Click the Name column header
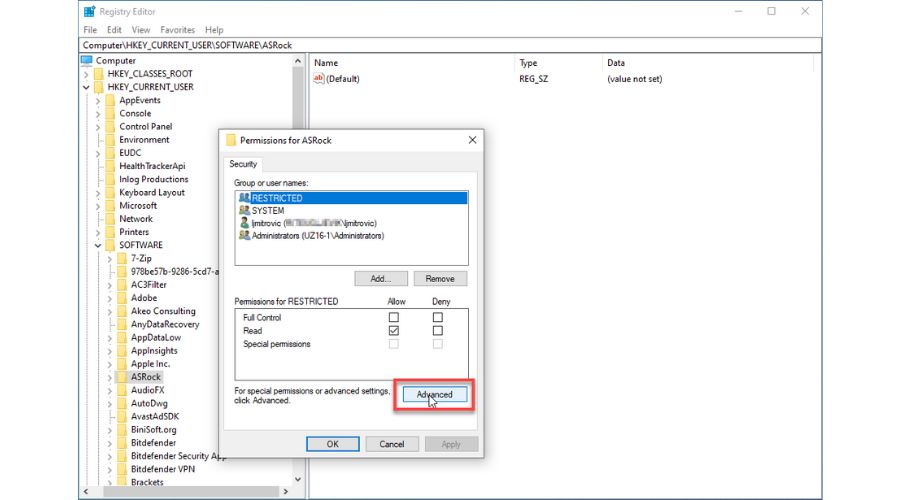Image resolution: width=900 pixels, height=500 pixels. click(x=412, y=63)
